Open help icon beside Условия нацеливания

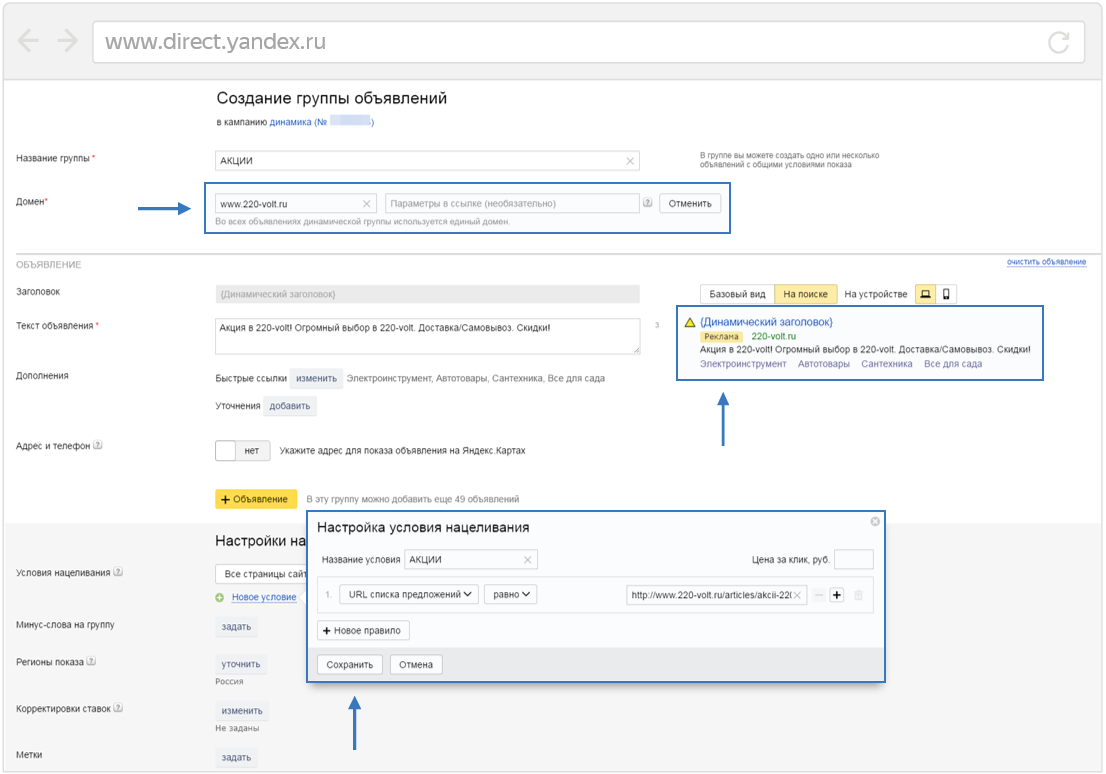(x=118, y=572)
